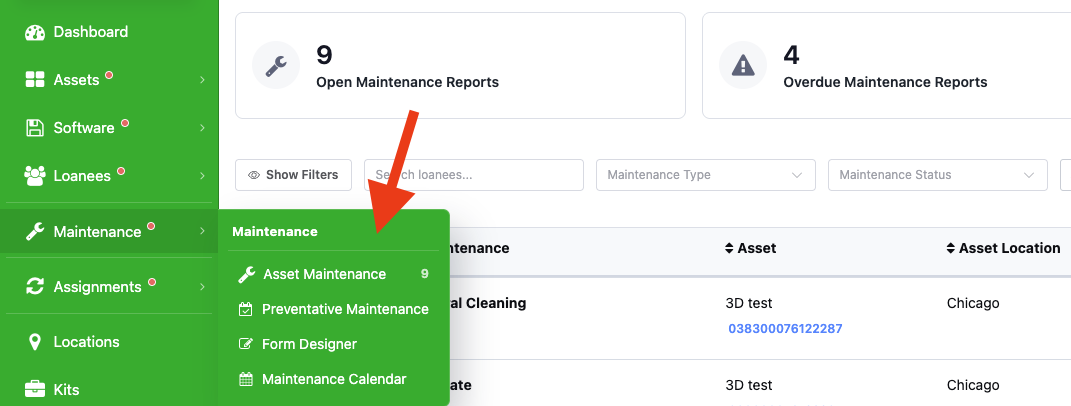Click the Asset Maintenance wrench icon in submenu
This screenshot has width=1071, height=406.
pos(246,274)
